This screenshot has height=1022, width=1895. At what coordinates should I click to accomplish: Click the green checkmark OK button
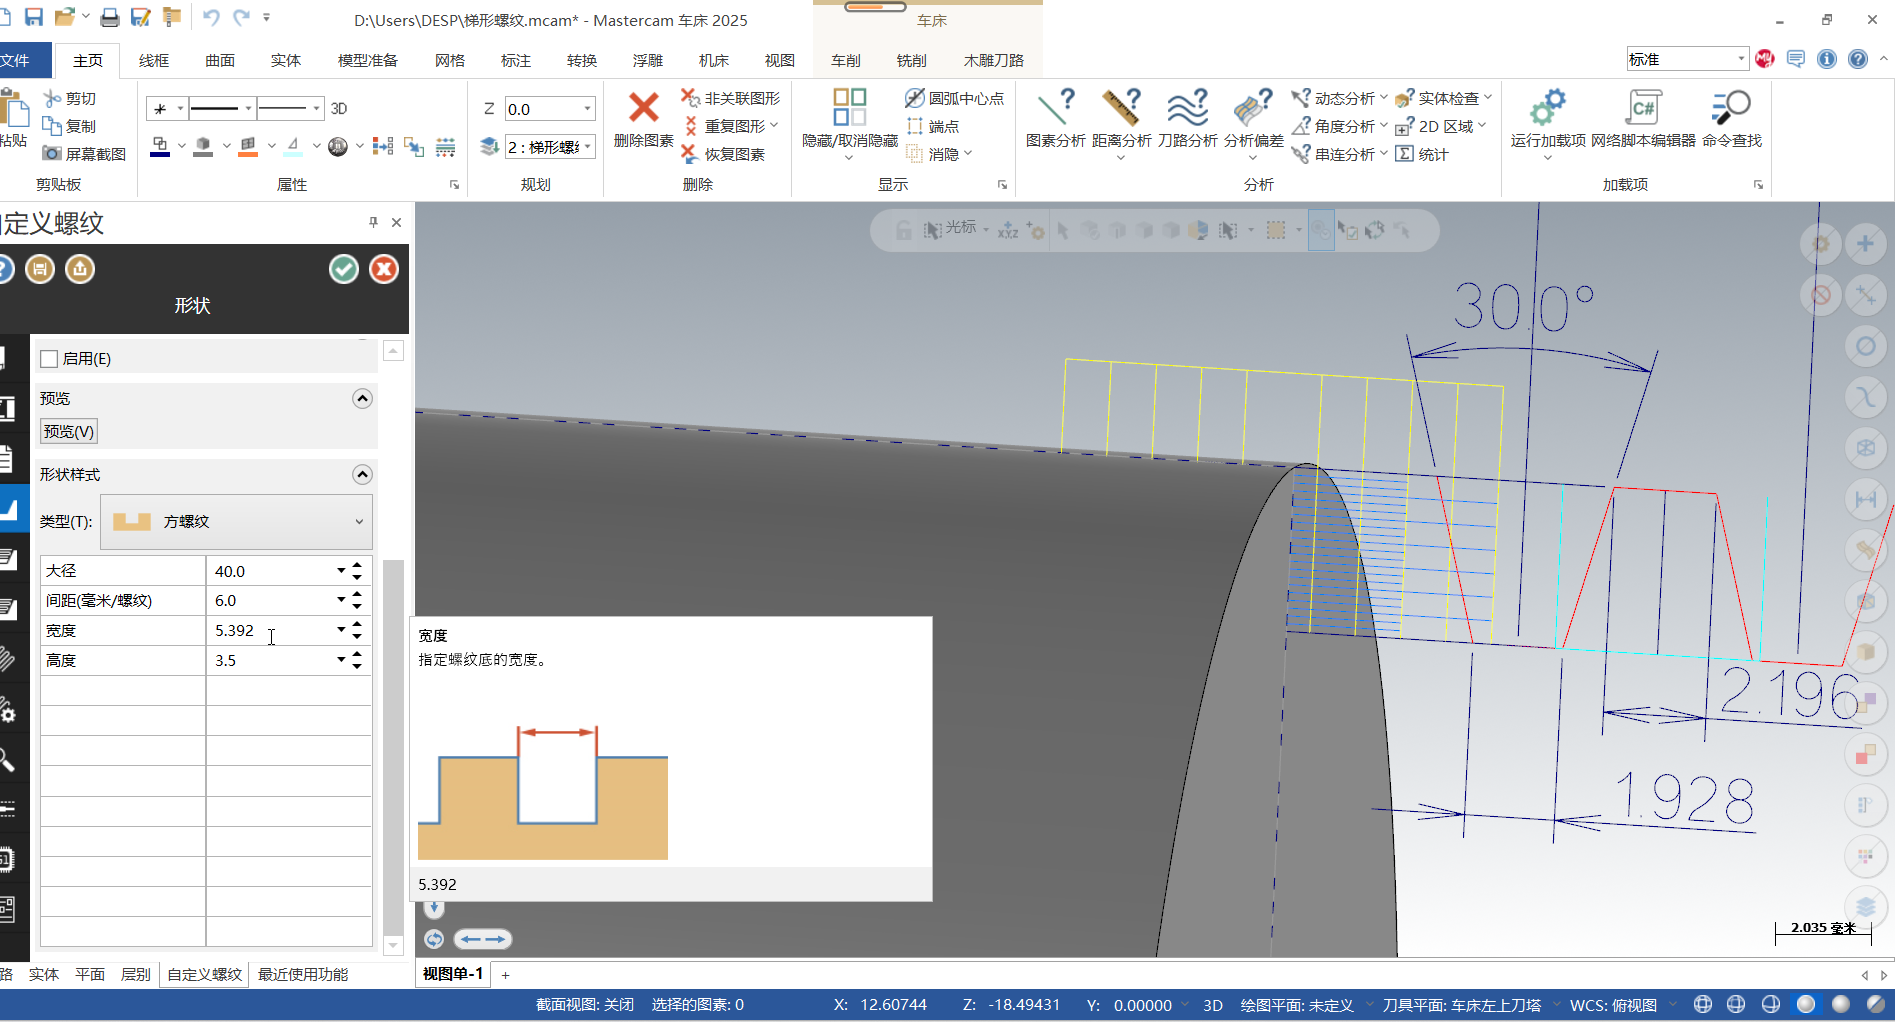(344, 269)
